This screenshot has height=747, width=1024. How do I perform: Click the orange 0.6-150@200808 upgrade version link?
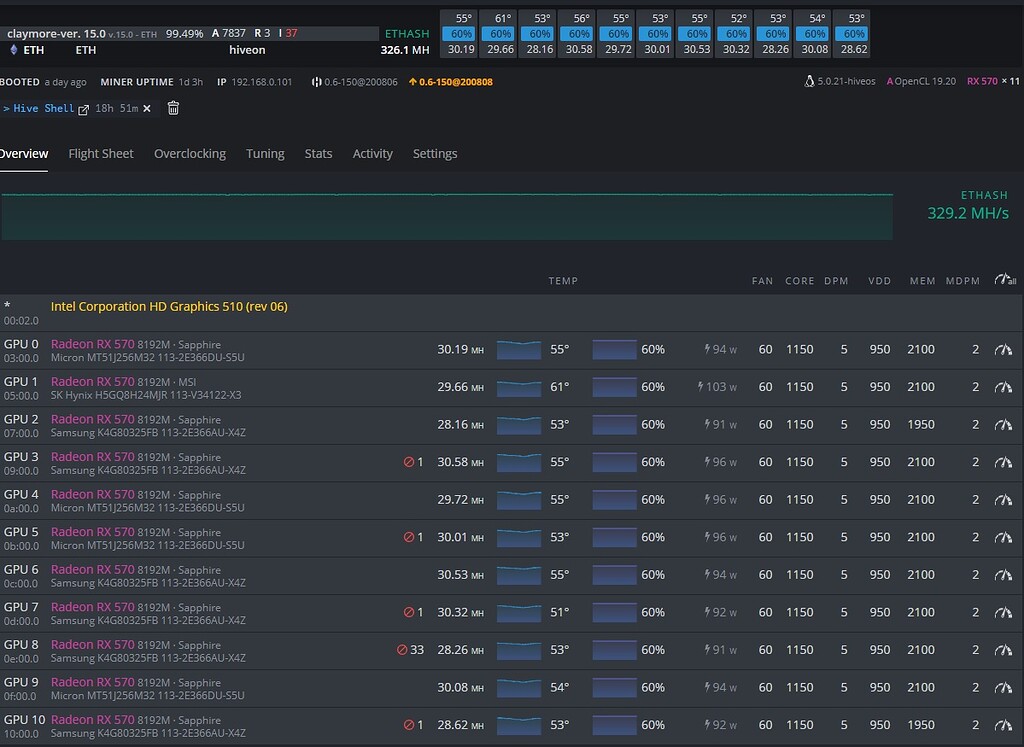point(450,82)
